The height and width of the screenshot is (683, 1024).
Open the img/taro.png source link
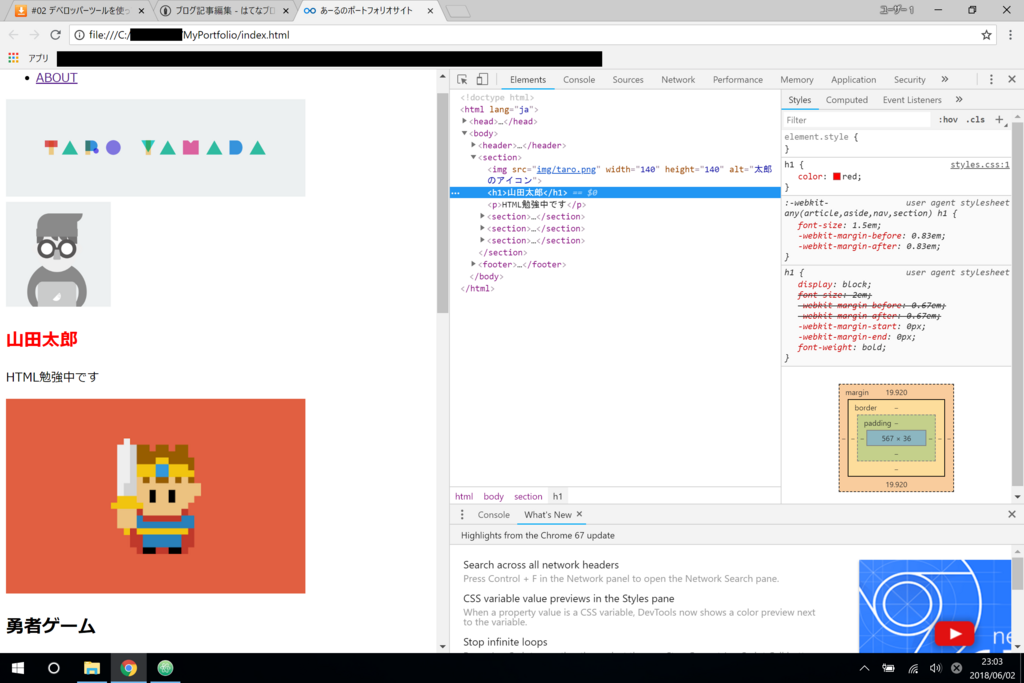coord(566,169)
